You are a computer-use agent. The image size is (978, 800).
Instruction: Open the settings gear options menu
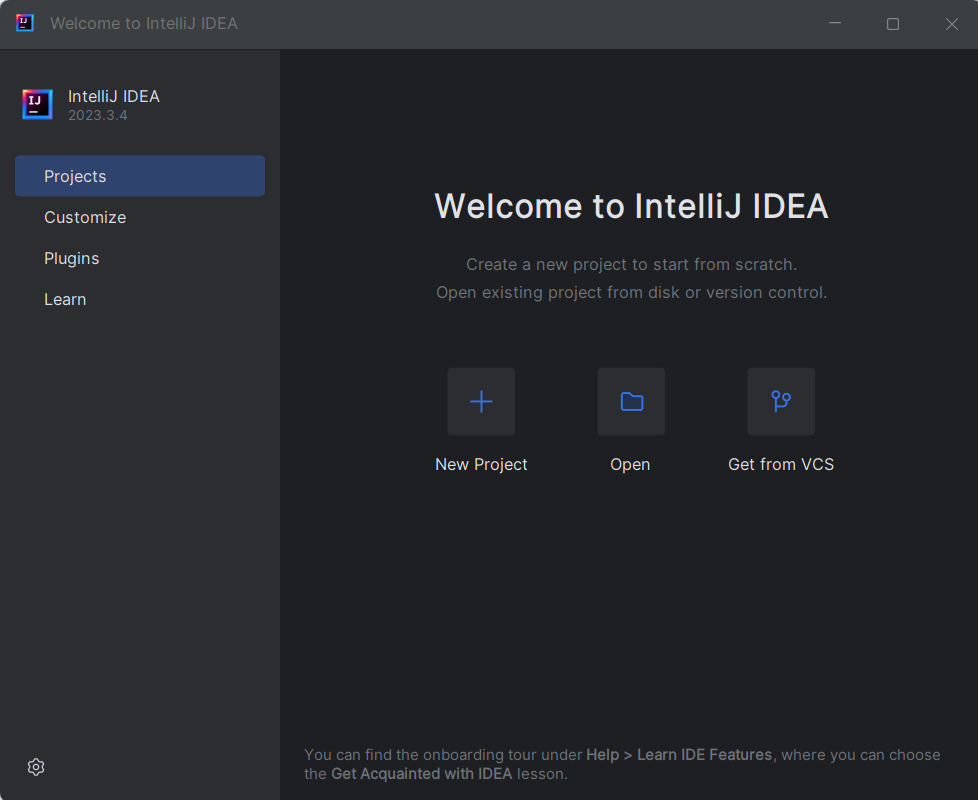pos(36,767)
